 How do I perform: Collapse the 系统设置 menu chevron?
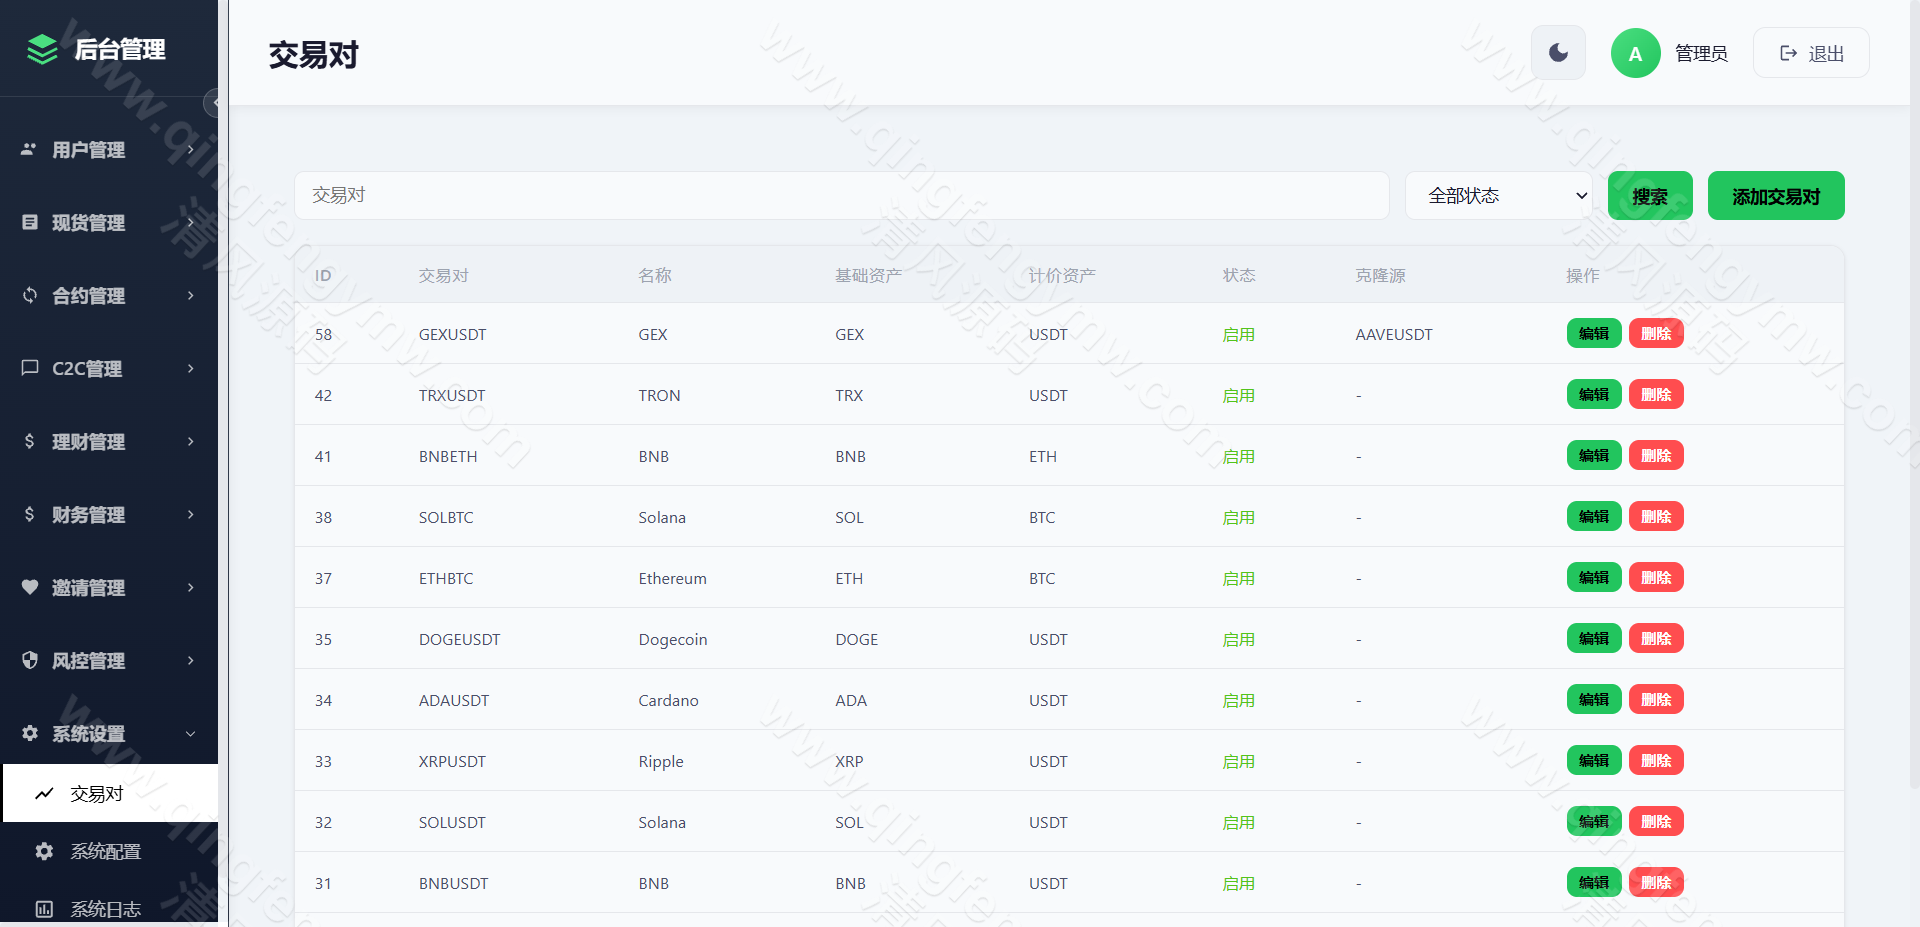tap(191, 733)
